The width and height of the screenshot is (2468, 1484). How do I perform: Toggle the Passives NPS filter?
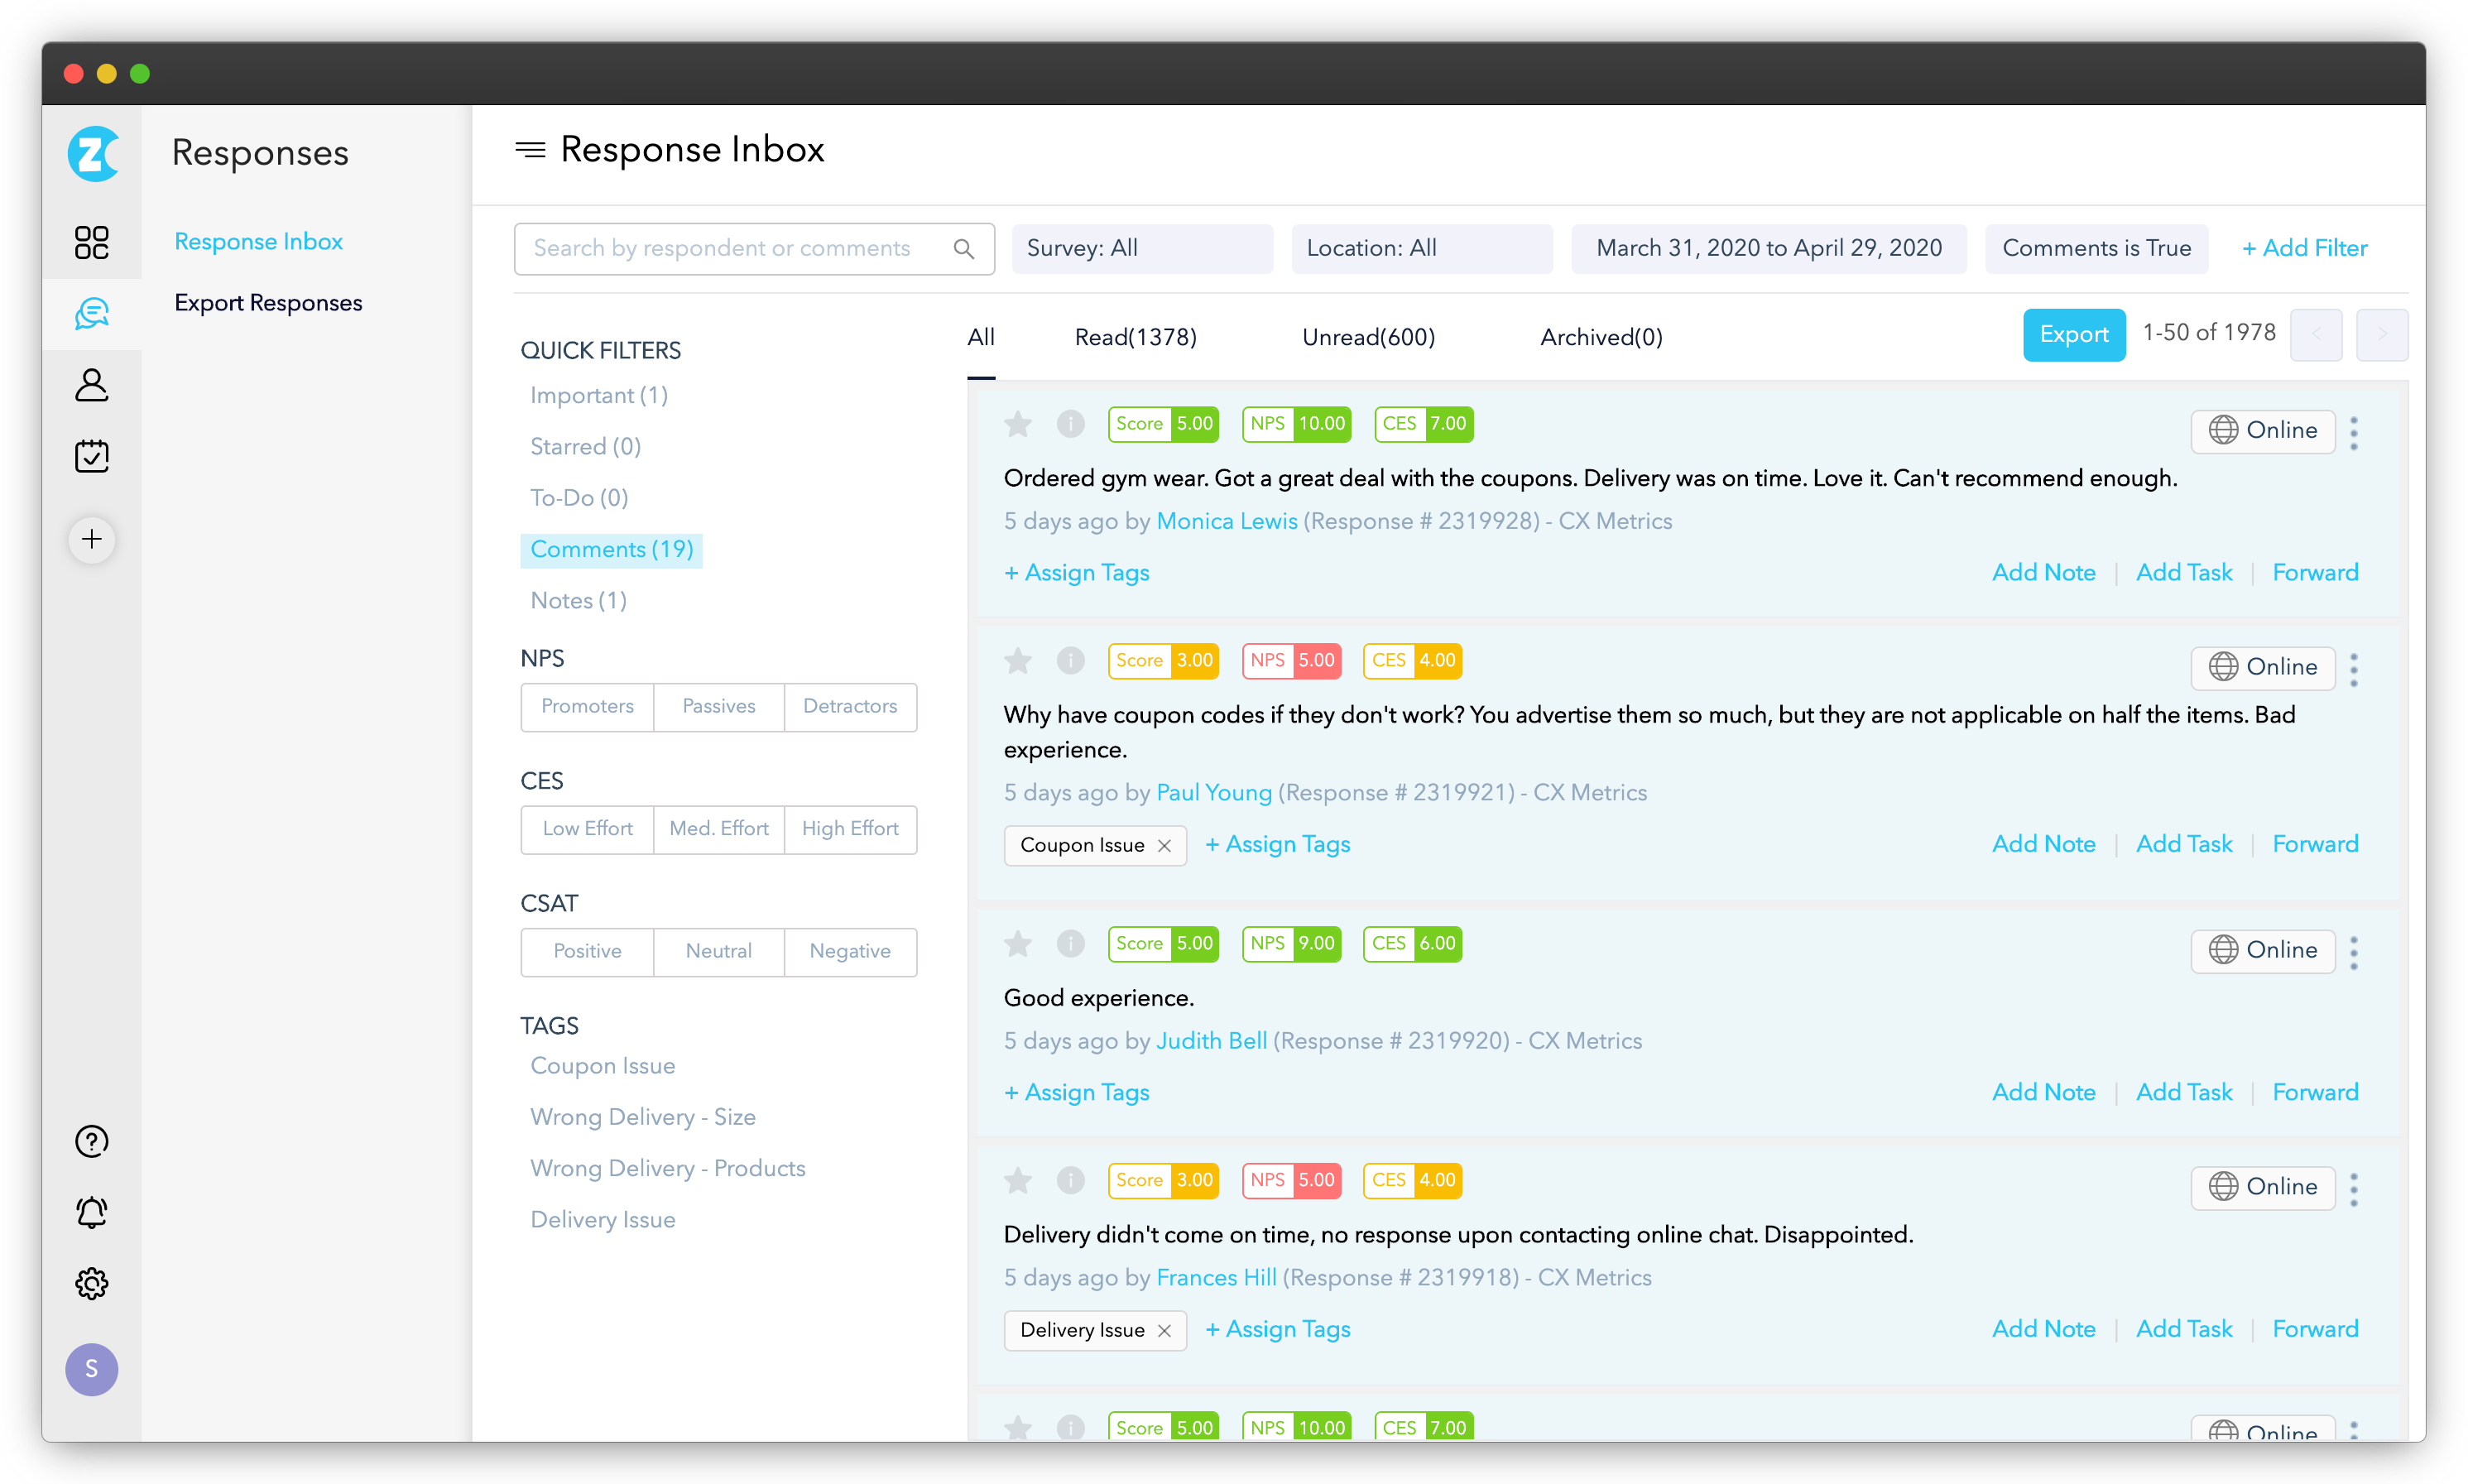click(719, 707)
